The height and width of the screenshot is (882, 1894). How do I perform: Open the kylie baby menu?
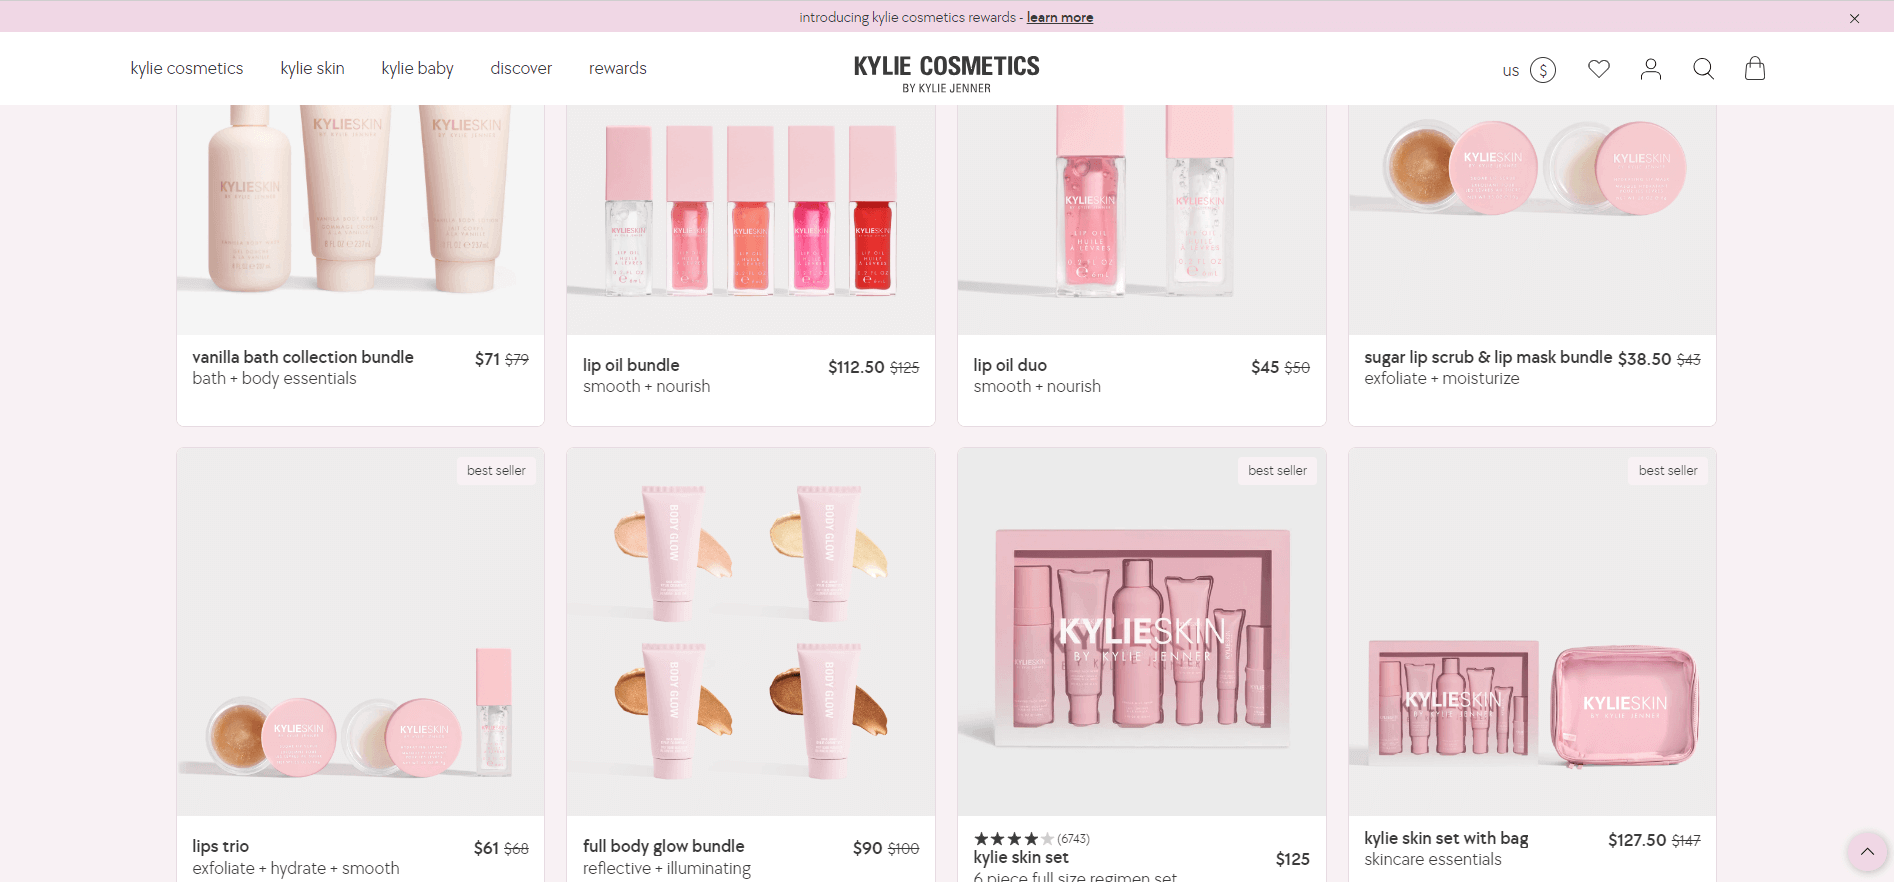click(417, 68)
